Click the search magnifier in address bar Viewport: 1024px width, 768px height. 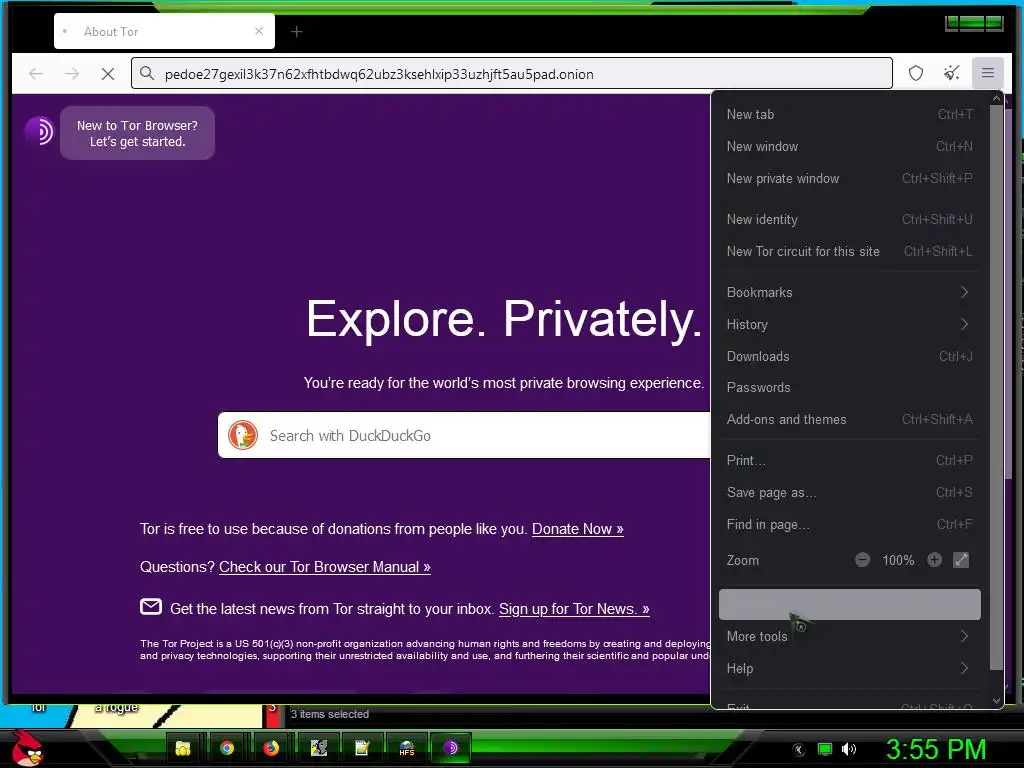pos(148,73)
